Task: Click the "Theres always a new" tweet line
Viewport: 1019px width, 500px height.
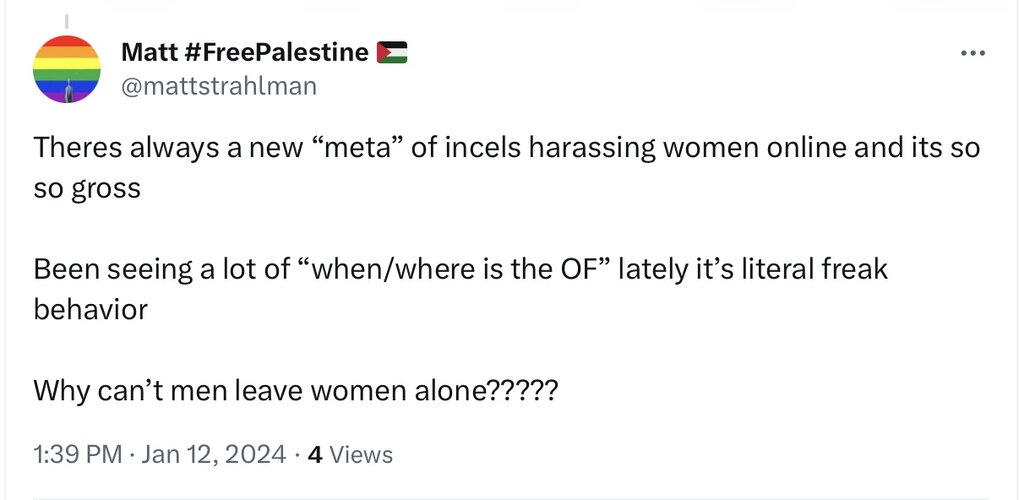Action: pyautogui.click(x=506, y=148)
